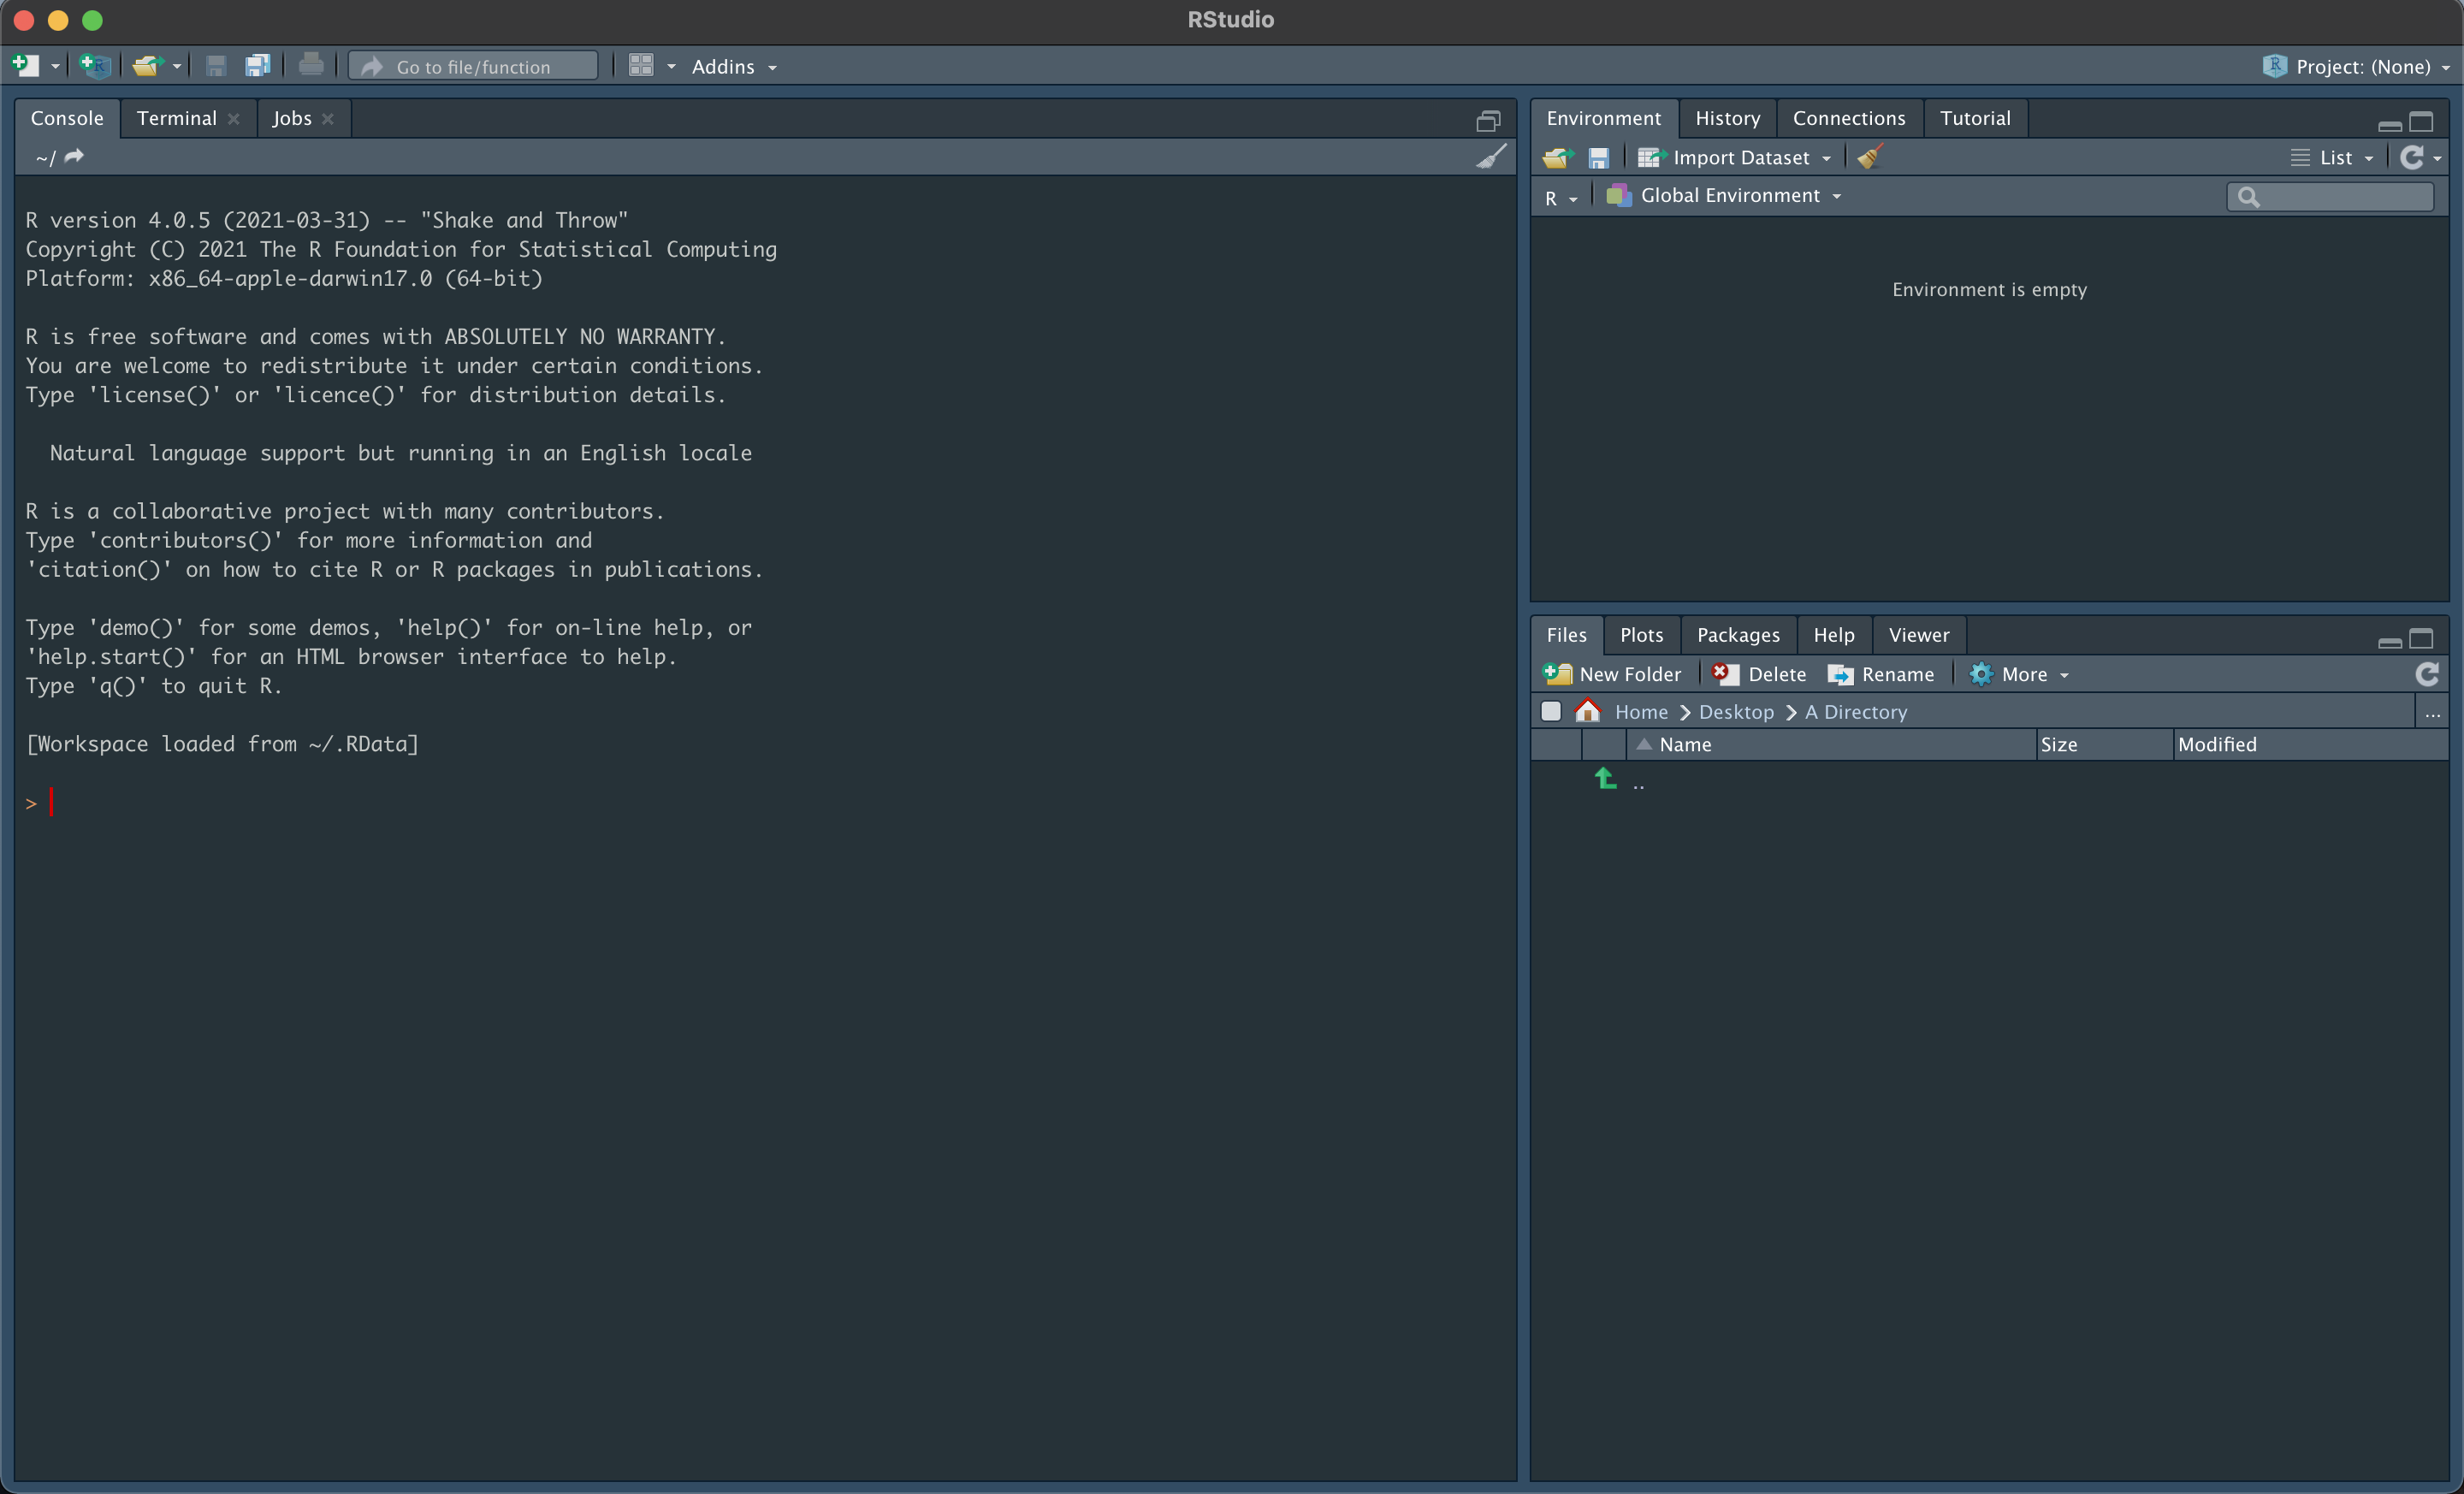2464x1494 pixels.
Task: Expand the refresh options arrow in Environment
Action: [2438, 159]
